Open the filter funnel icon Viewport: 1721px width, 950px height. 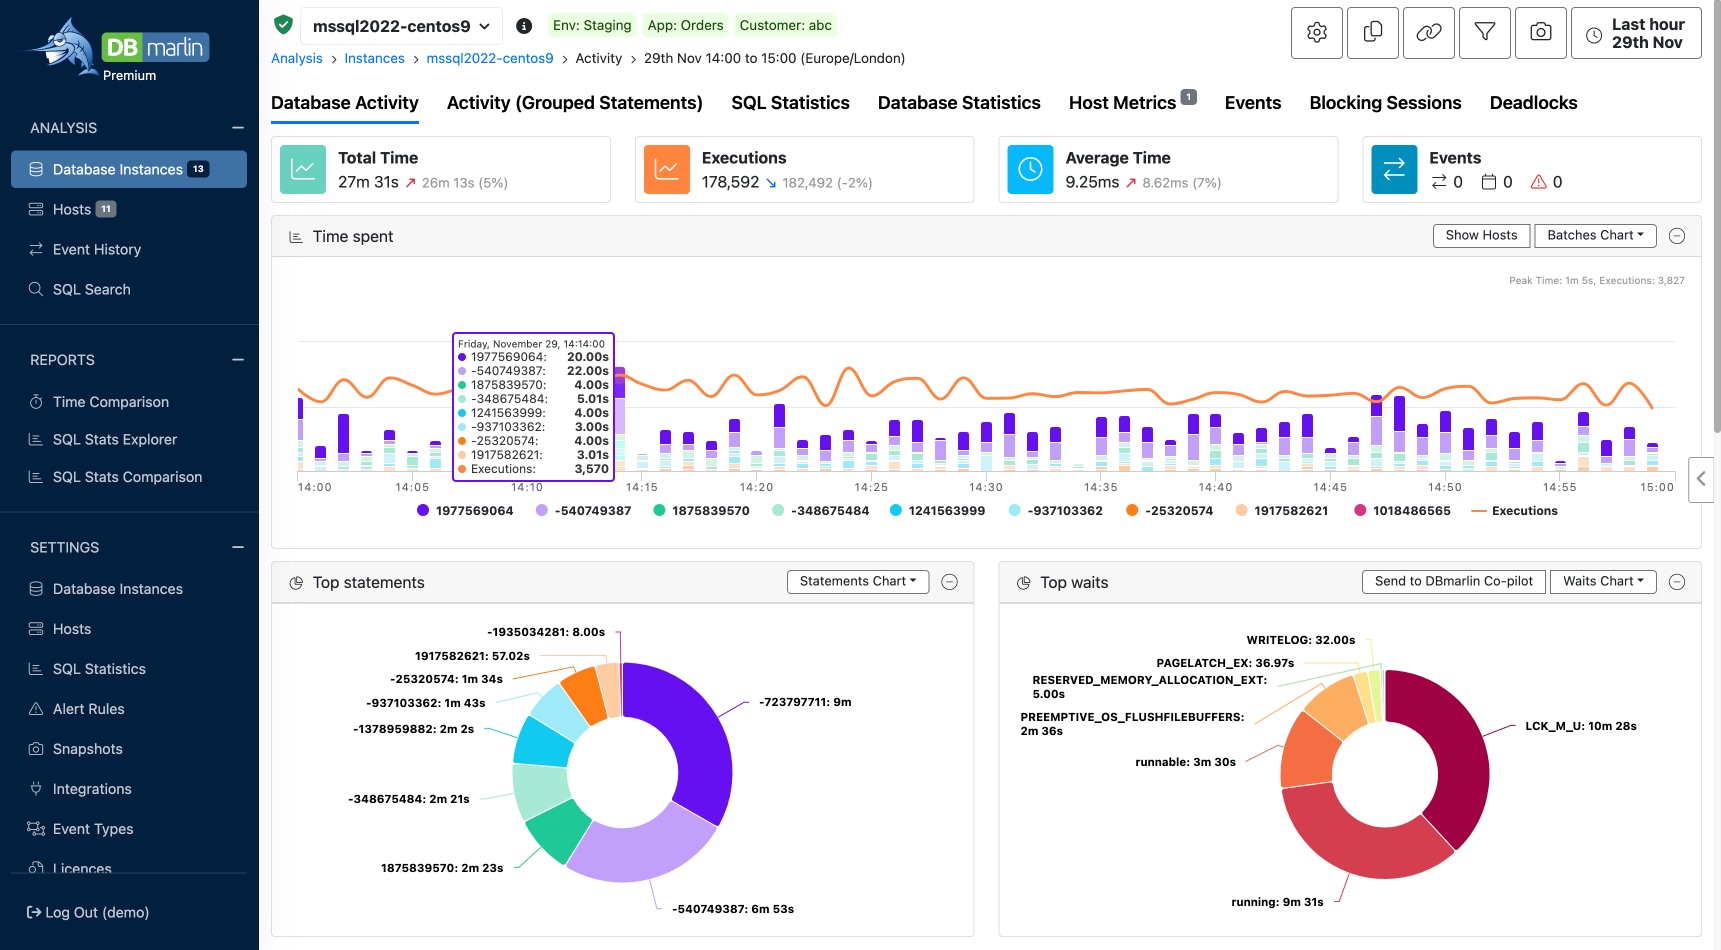pyautogui.click(x=1484, y=33)
